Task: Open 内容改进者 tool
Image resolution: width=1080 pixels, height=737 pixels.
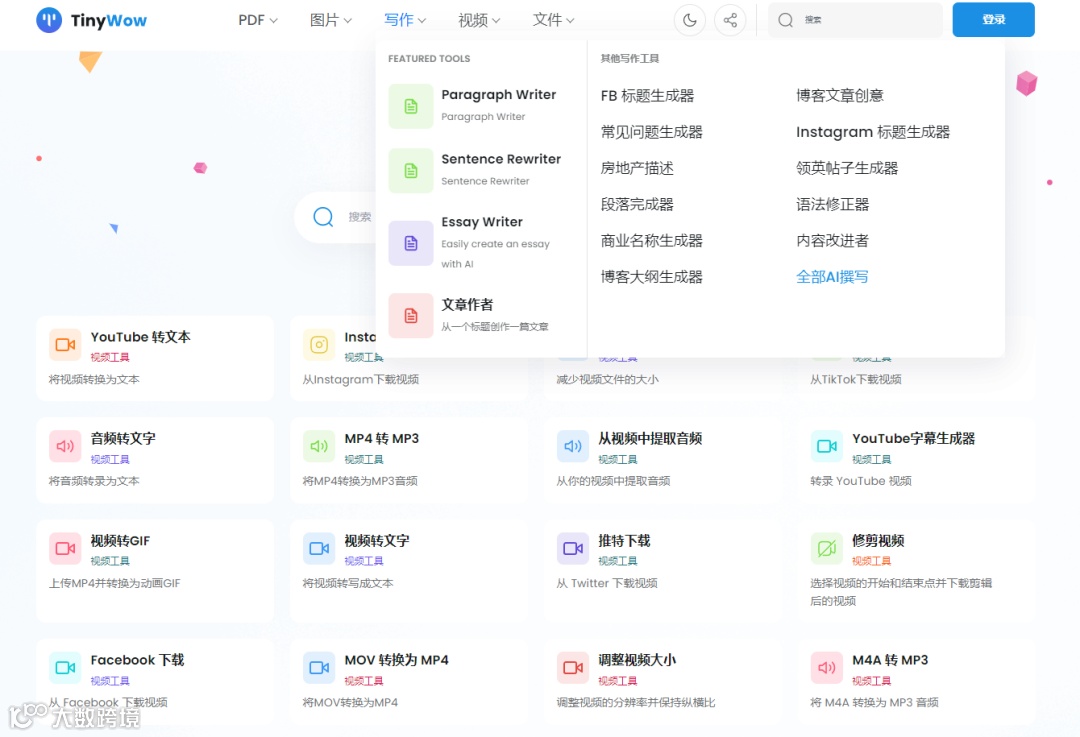Action: [x=833, y=240]
